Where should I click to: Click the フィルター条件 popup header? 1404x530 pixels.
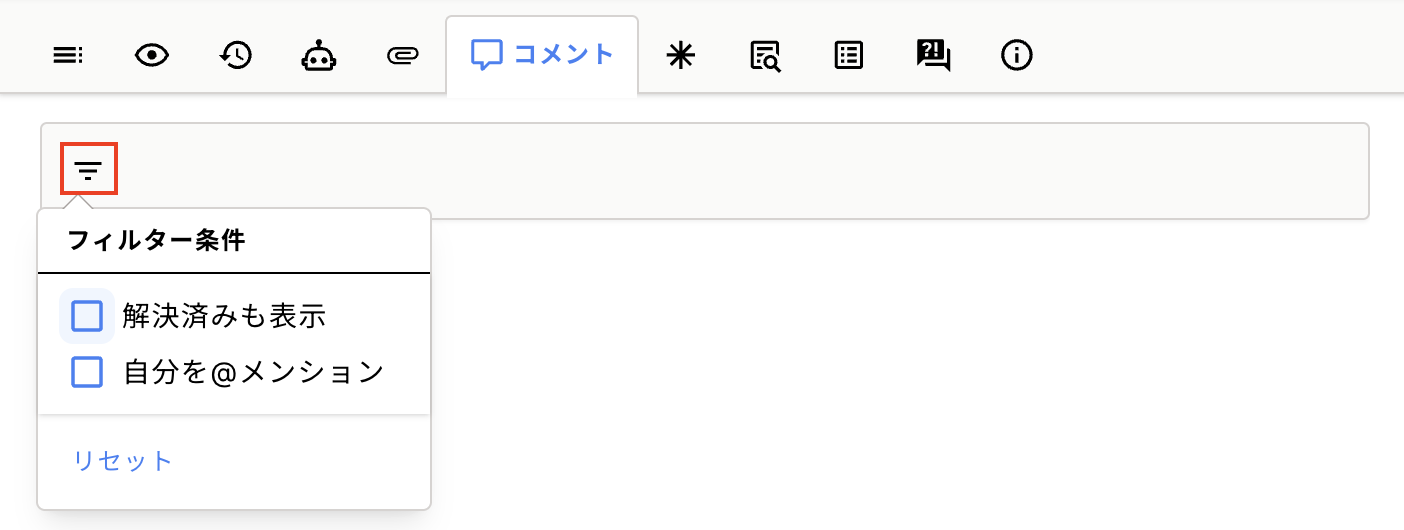click(x=156, y=241)
